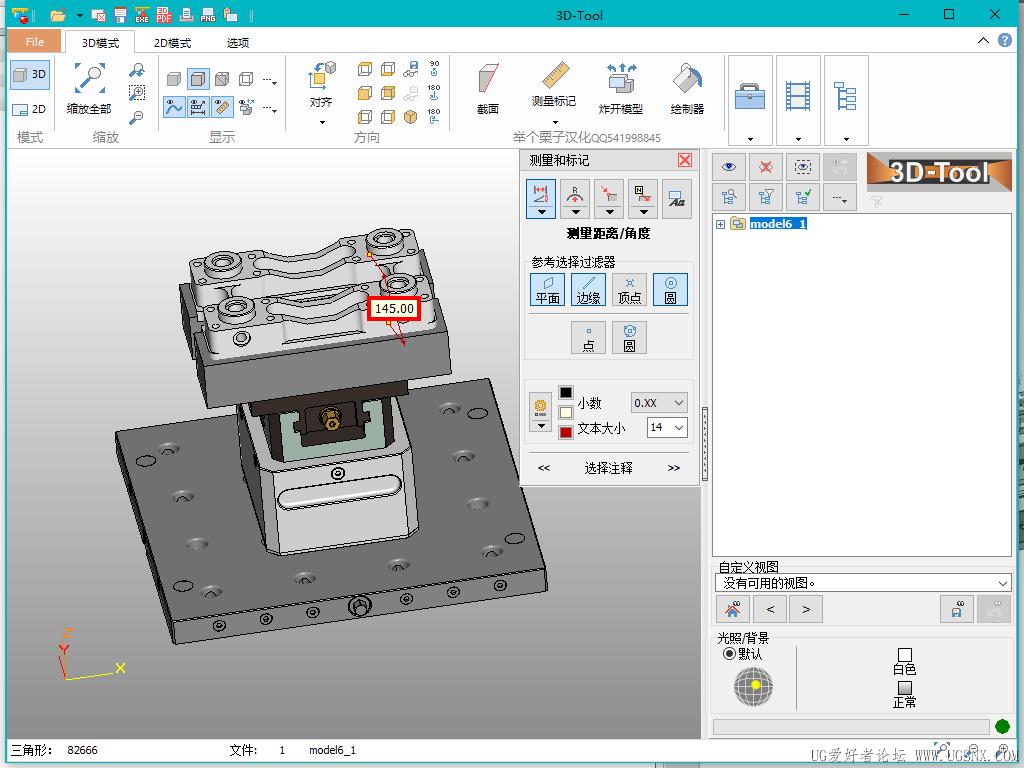
Task: Open tree structure panel dropdown
Action: click(846, 139)
